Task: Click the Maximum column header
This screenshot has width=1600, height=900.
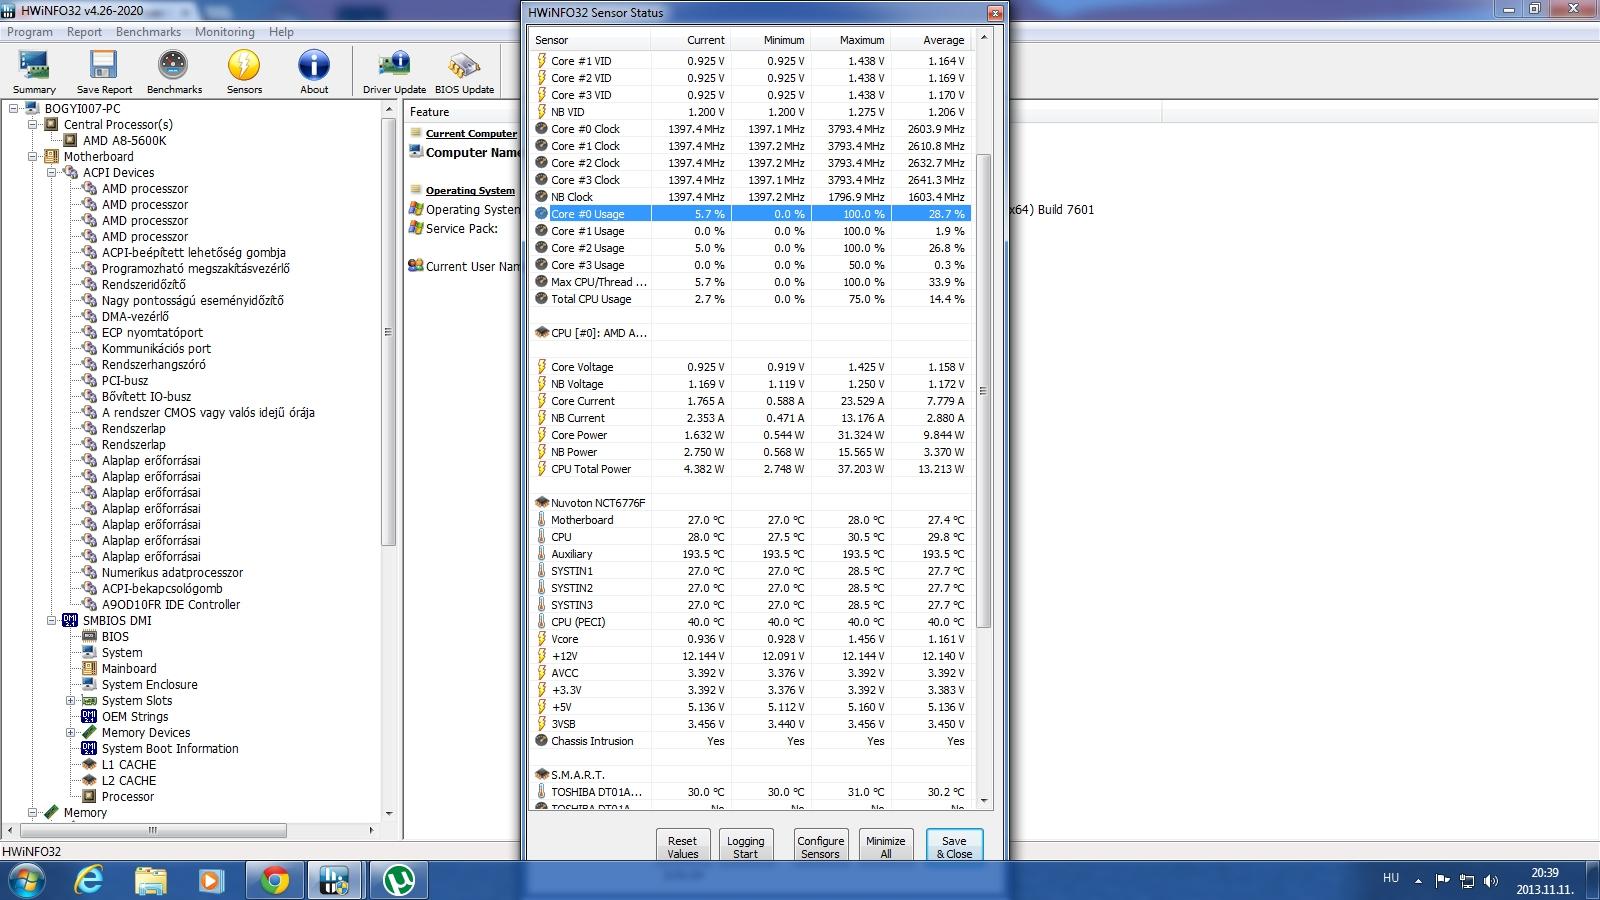Action: (850, 40)
